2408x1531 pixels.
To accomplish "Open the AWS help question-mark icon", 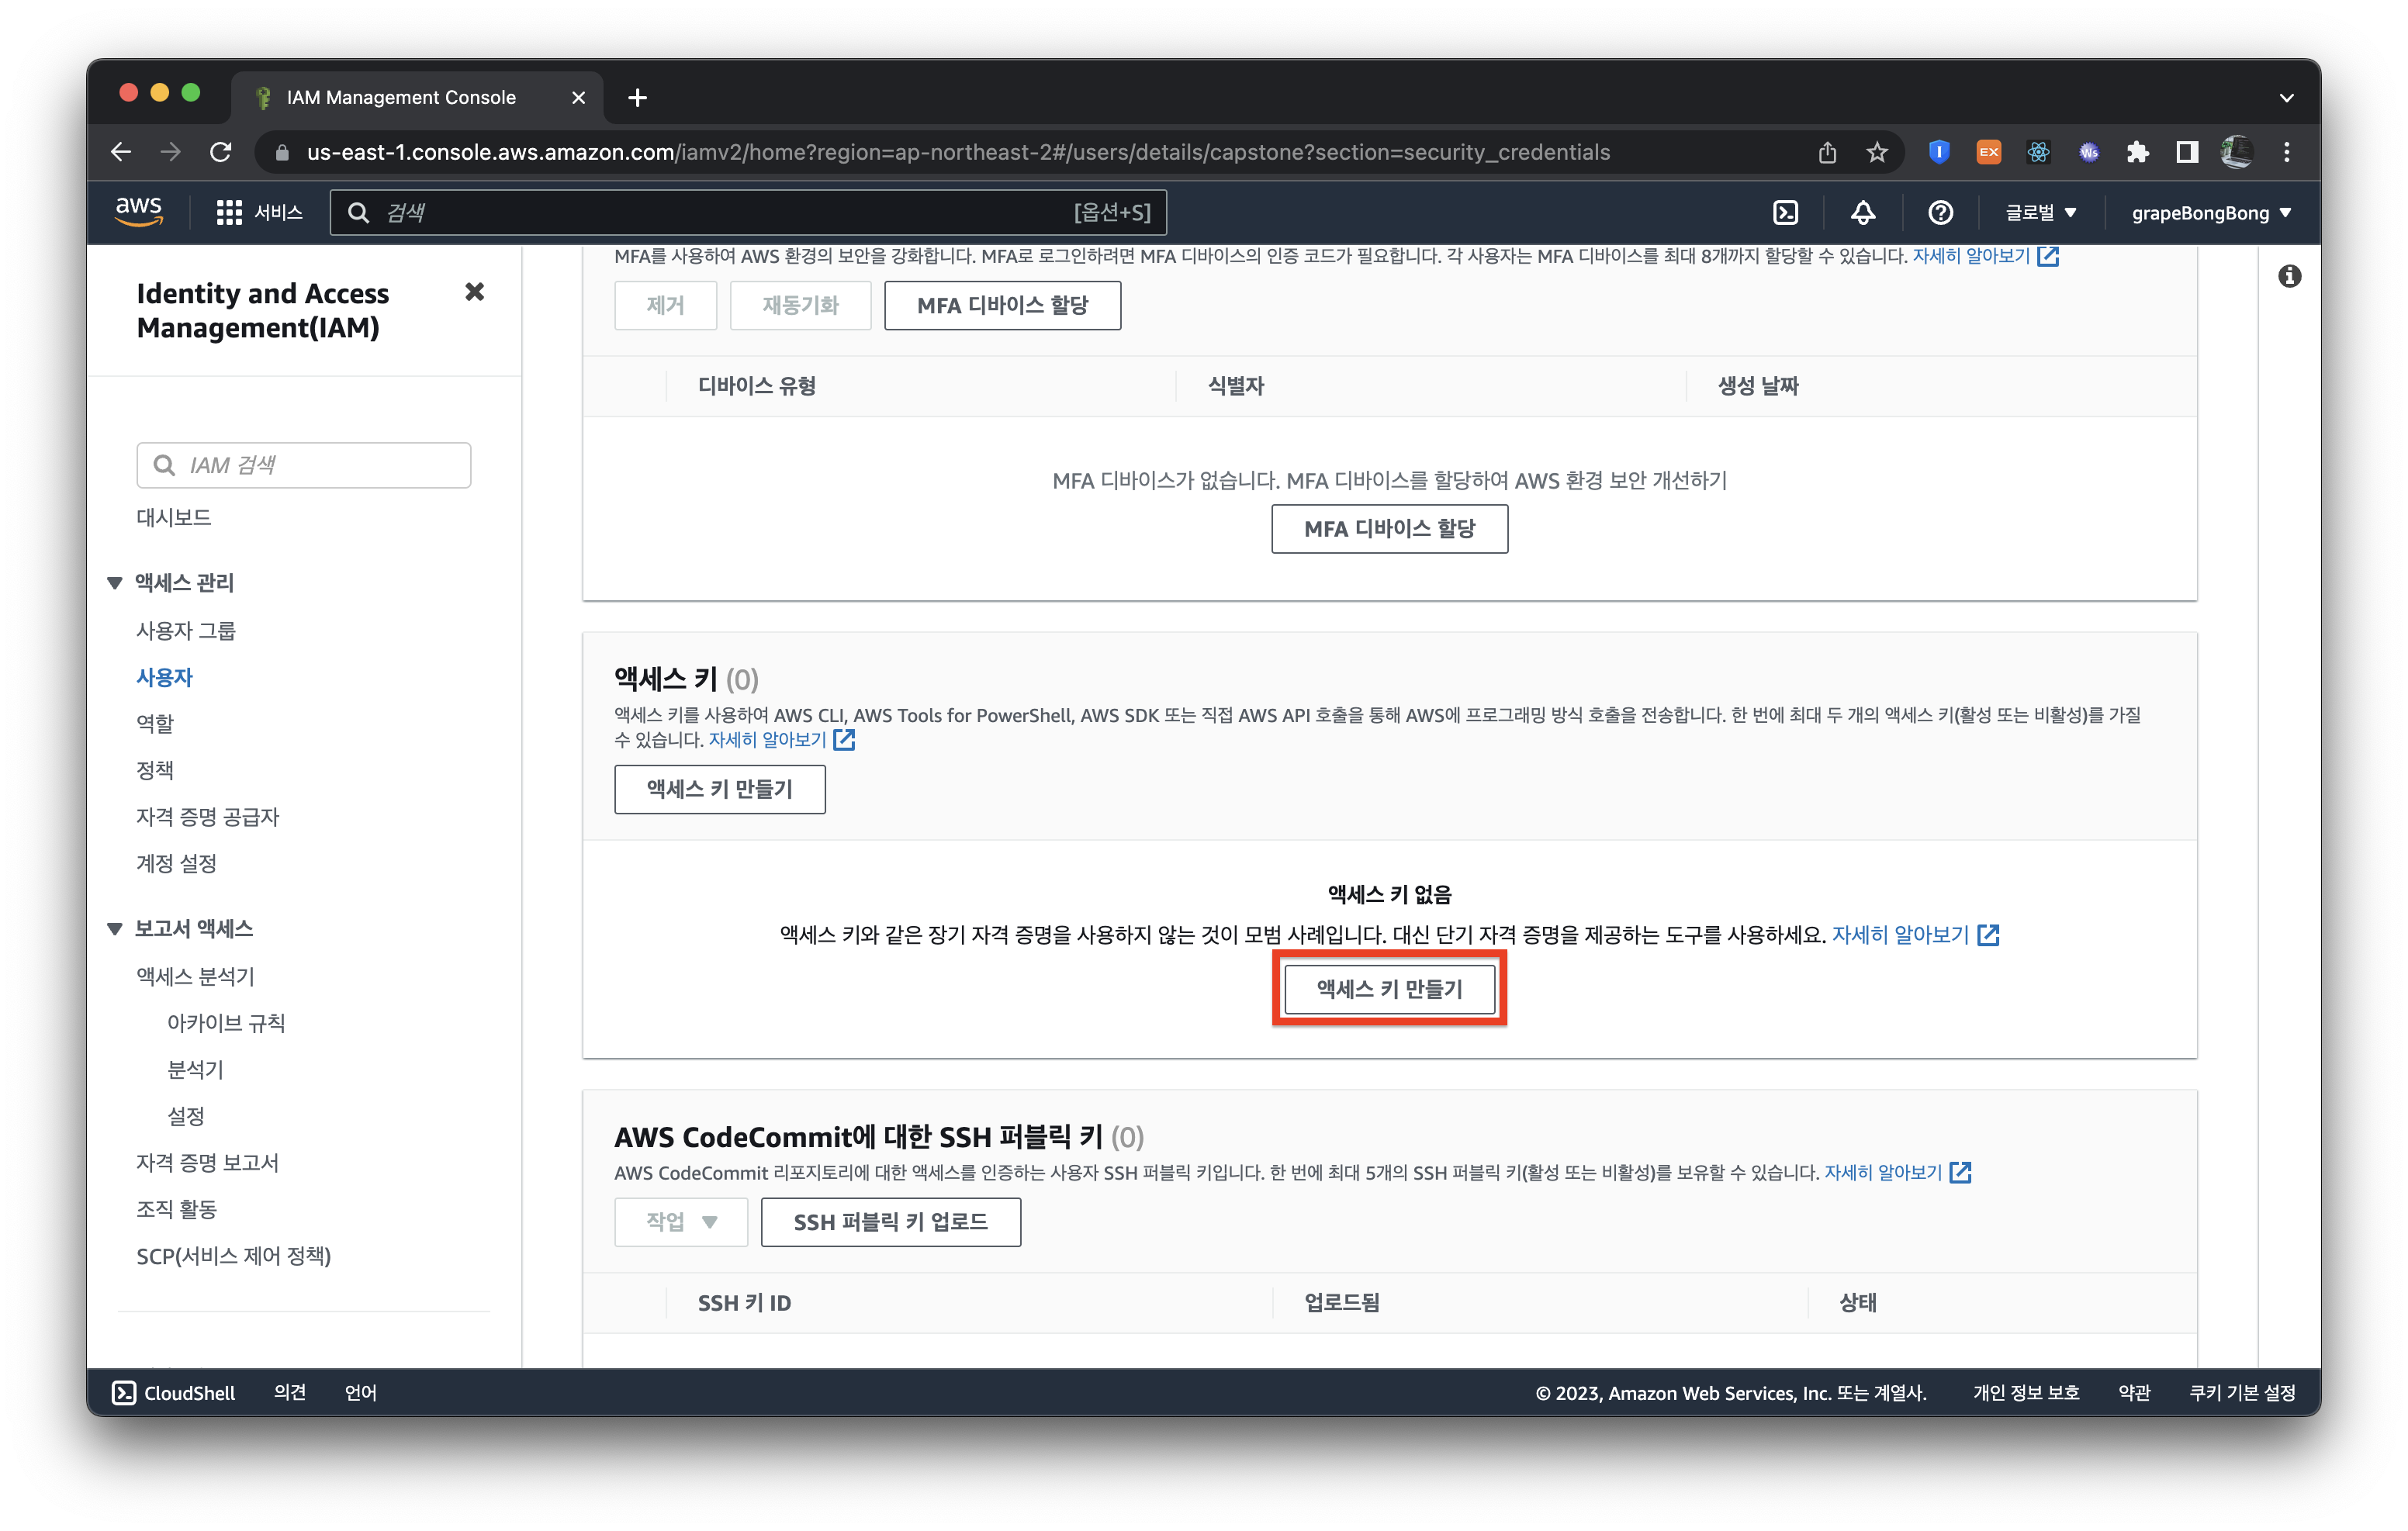I will pyautogui.click(x=1940, y=212).
